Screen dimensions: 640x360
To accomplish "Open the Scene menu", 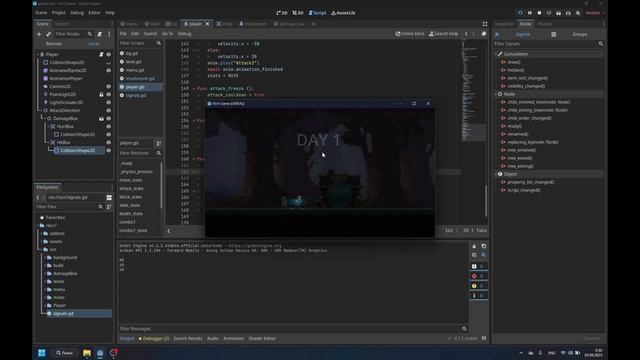I will 41,13.
